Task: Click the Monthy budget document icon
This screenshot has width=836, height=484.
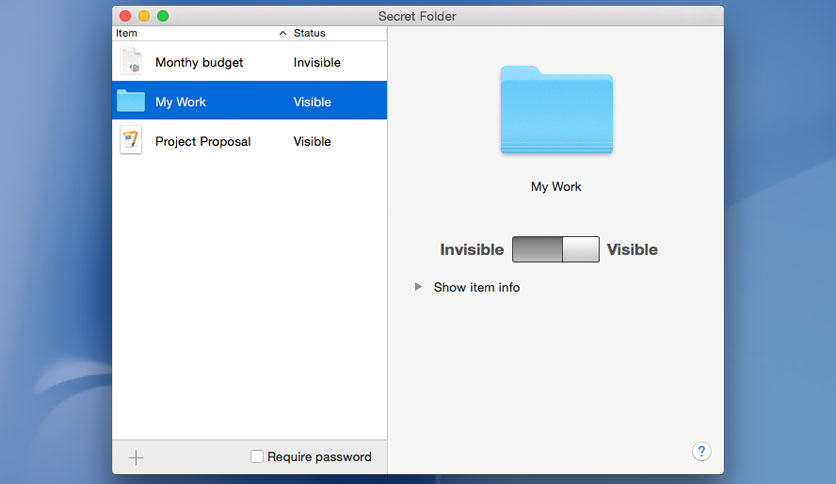Action: [x=131, y=60]
